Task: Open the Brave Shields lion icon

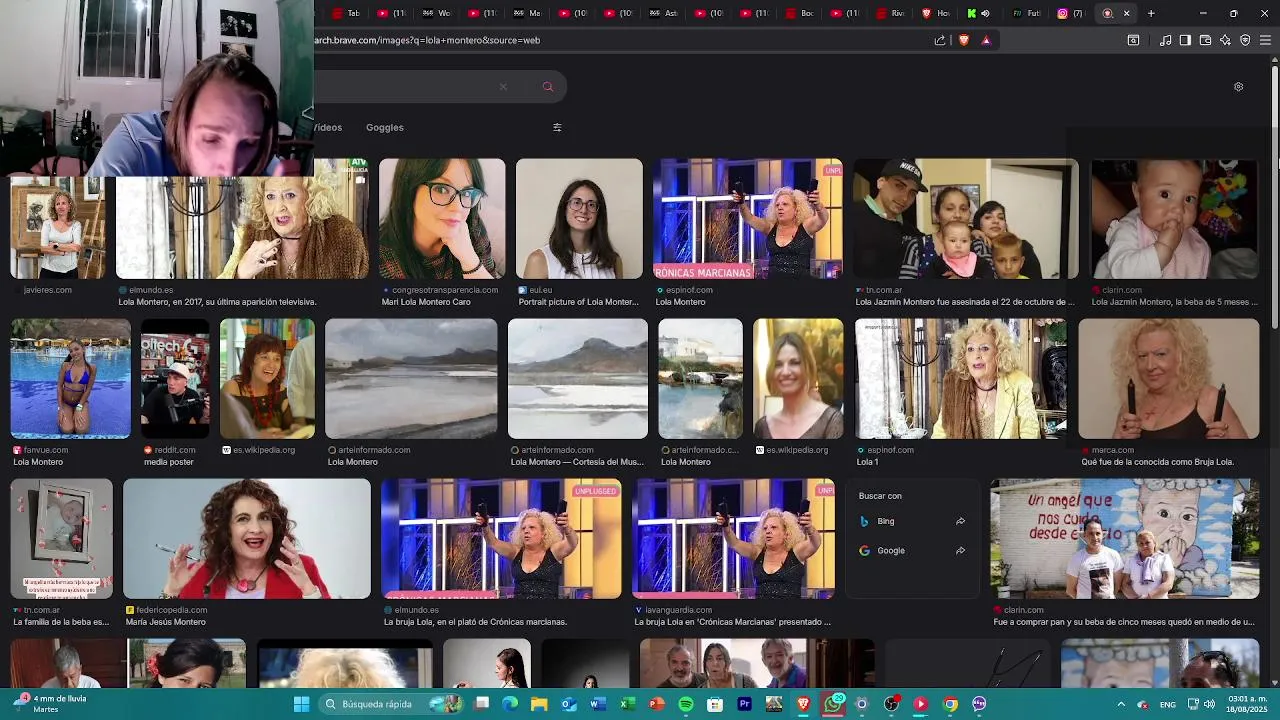Action: pos(964,40)
